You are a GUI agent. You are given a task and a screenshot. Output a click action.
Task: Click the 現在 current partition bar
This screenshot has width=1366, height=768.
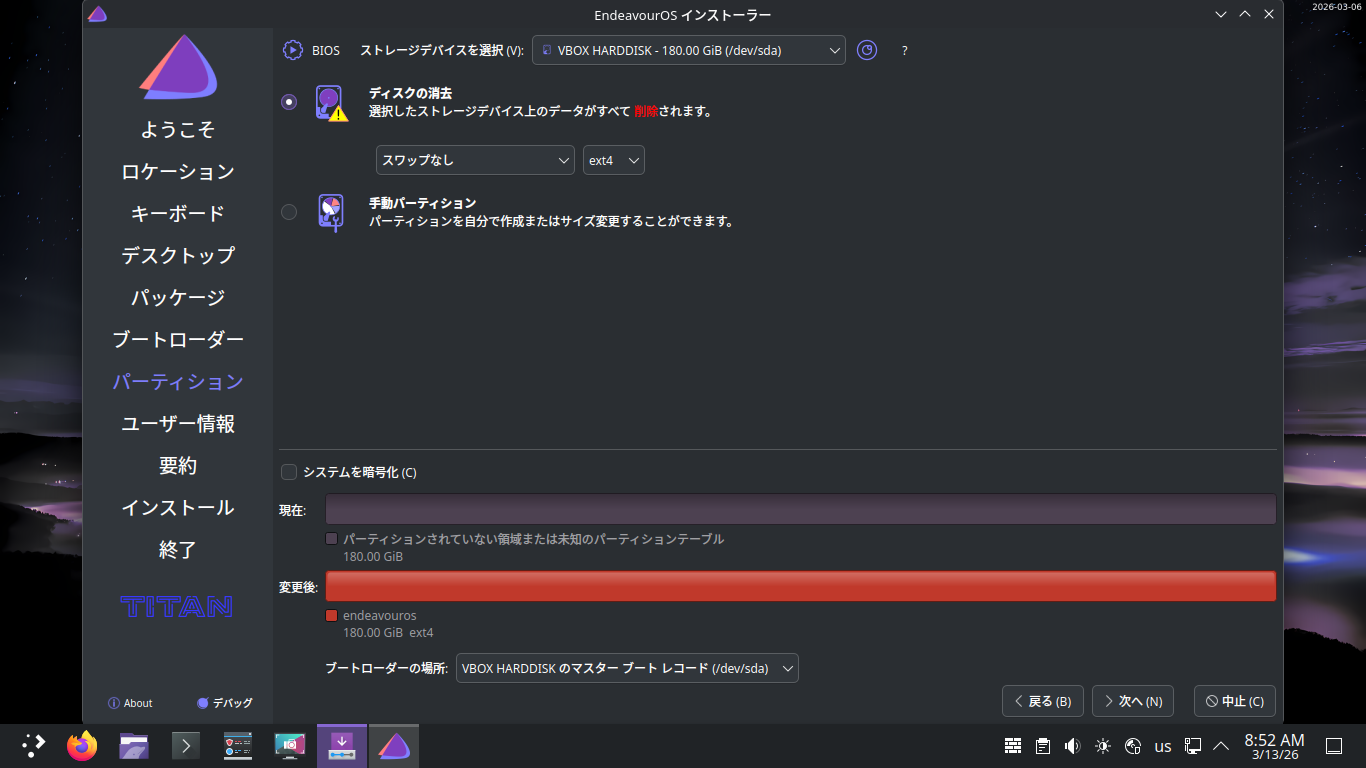coord(801,509)
